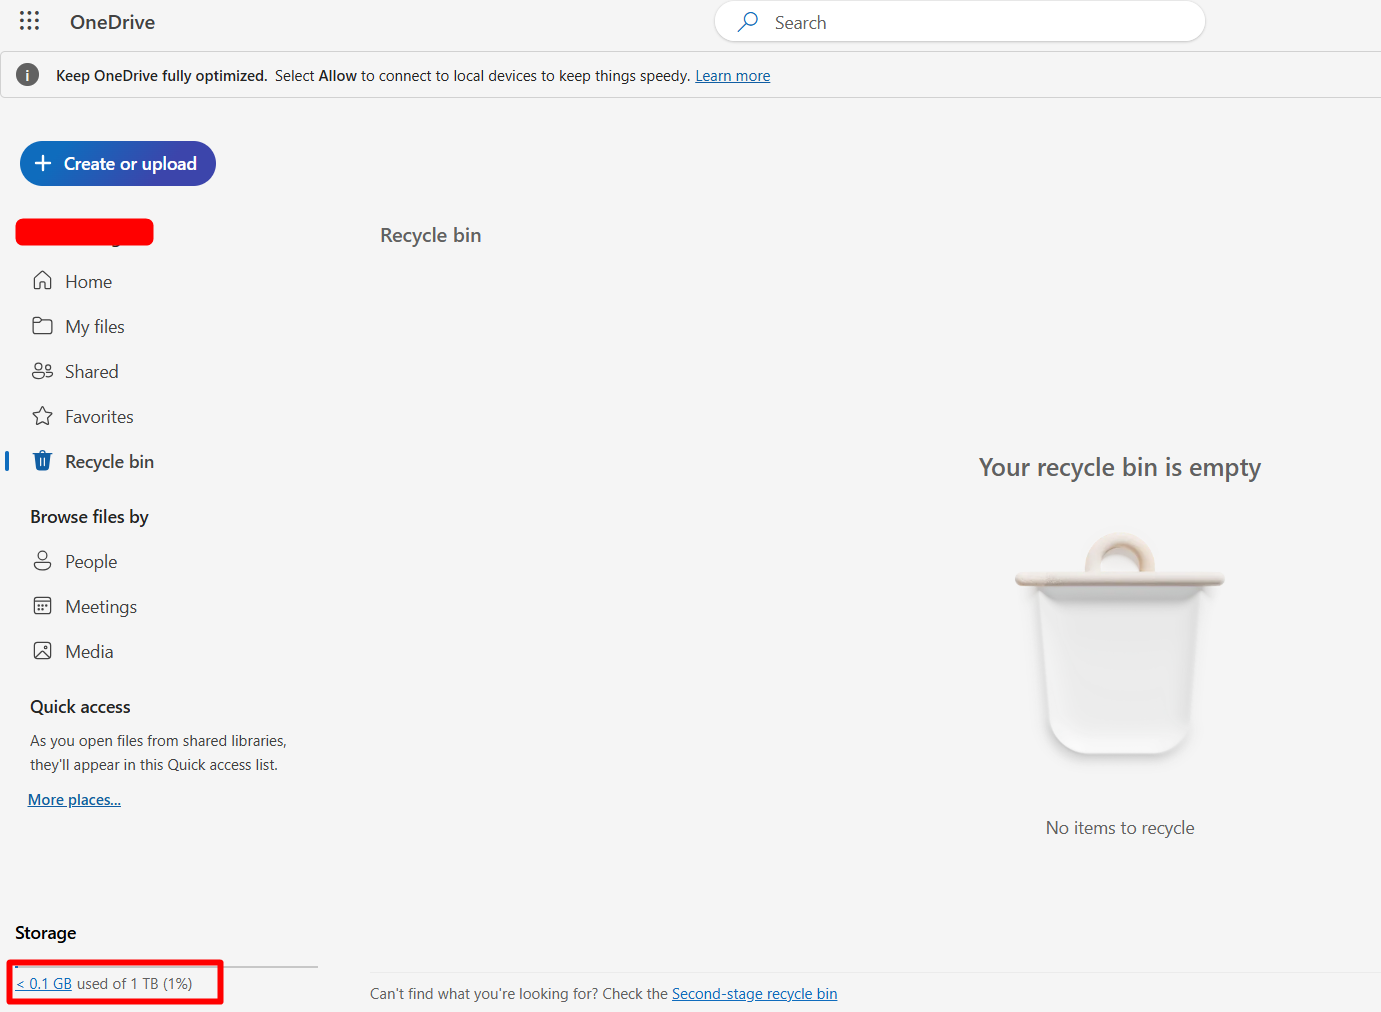Click the storage usage progress bar

166,967
